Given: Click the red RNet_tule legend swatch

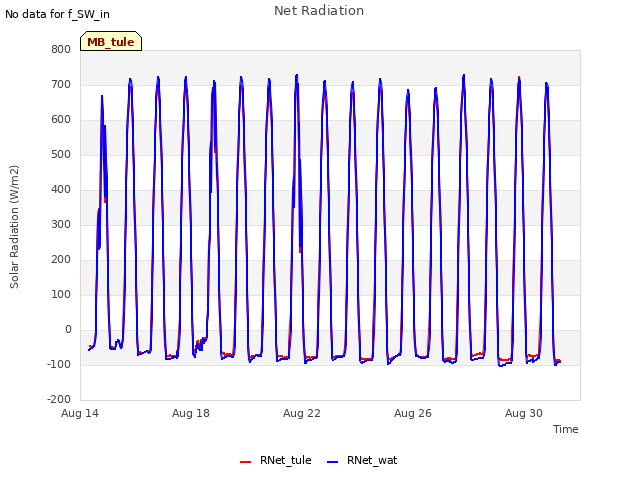Looking at the screenshot, I should (245, 462).
